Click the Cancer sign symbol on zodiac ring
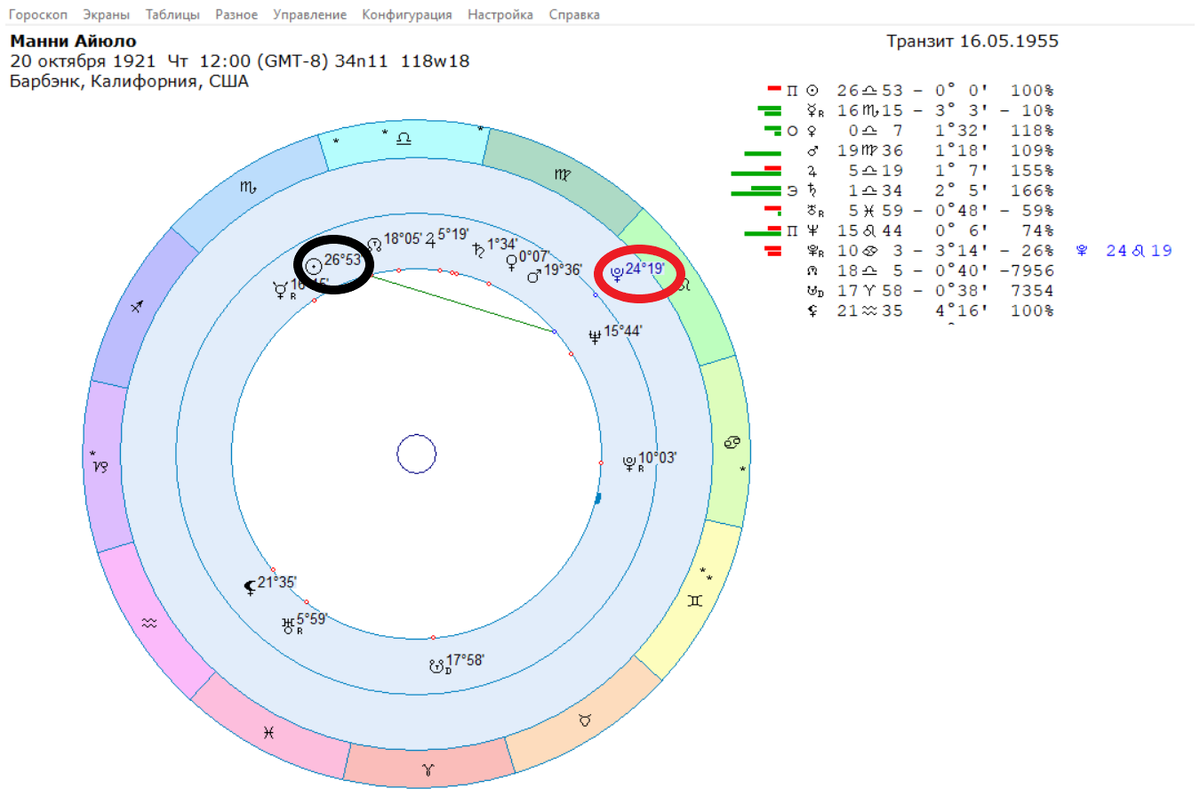This screenshot has width=1200, height=805. [x=732, y=442]
